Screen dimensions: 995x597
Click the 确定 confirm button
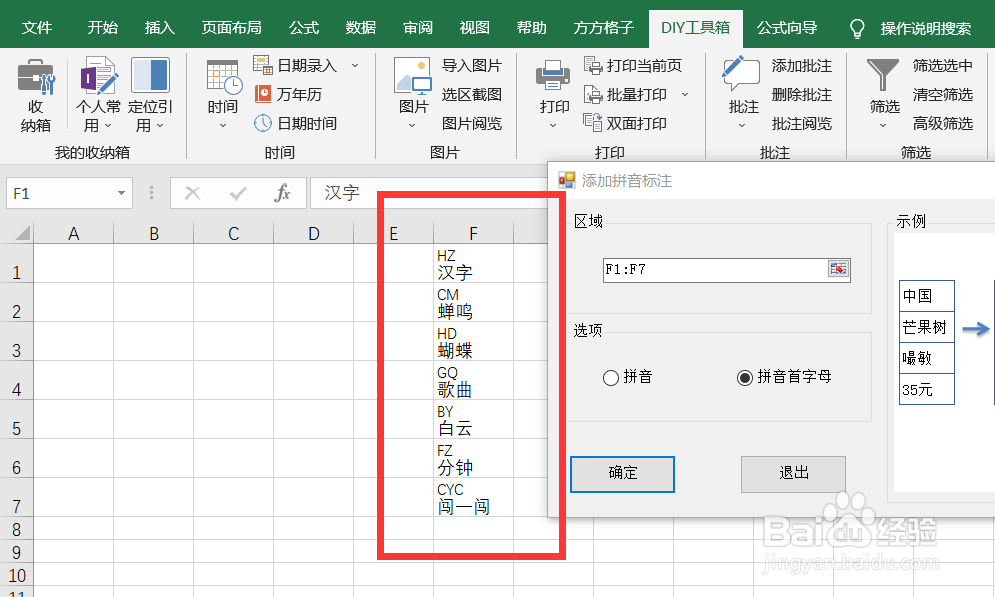[622, 475]
